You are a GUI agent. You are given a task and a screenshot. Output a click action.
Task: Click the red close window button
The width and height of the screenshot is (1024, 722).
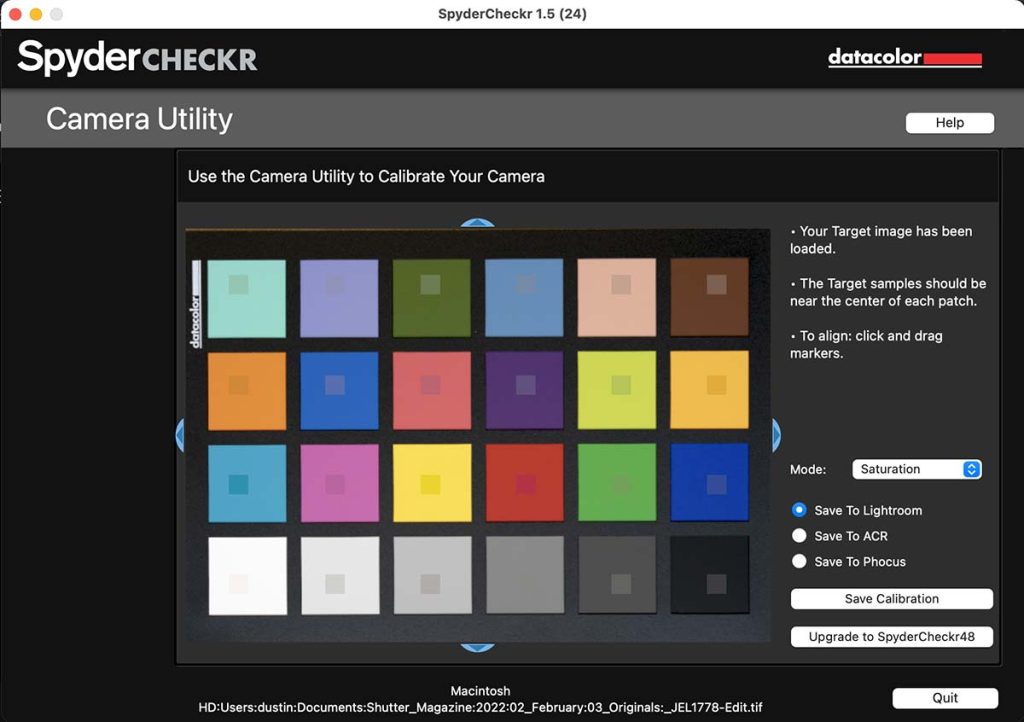tap(15, 14)
